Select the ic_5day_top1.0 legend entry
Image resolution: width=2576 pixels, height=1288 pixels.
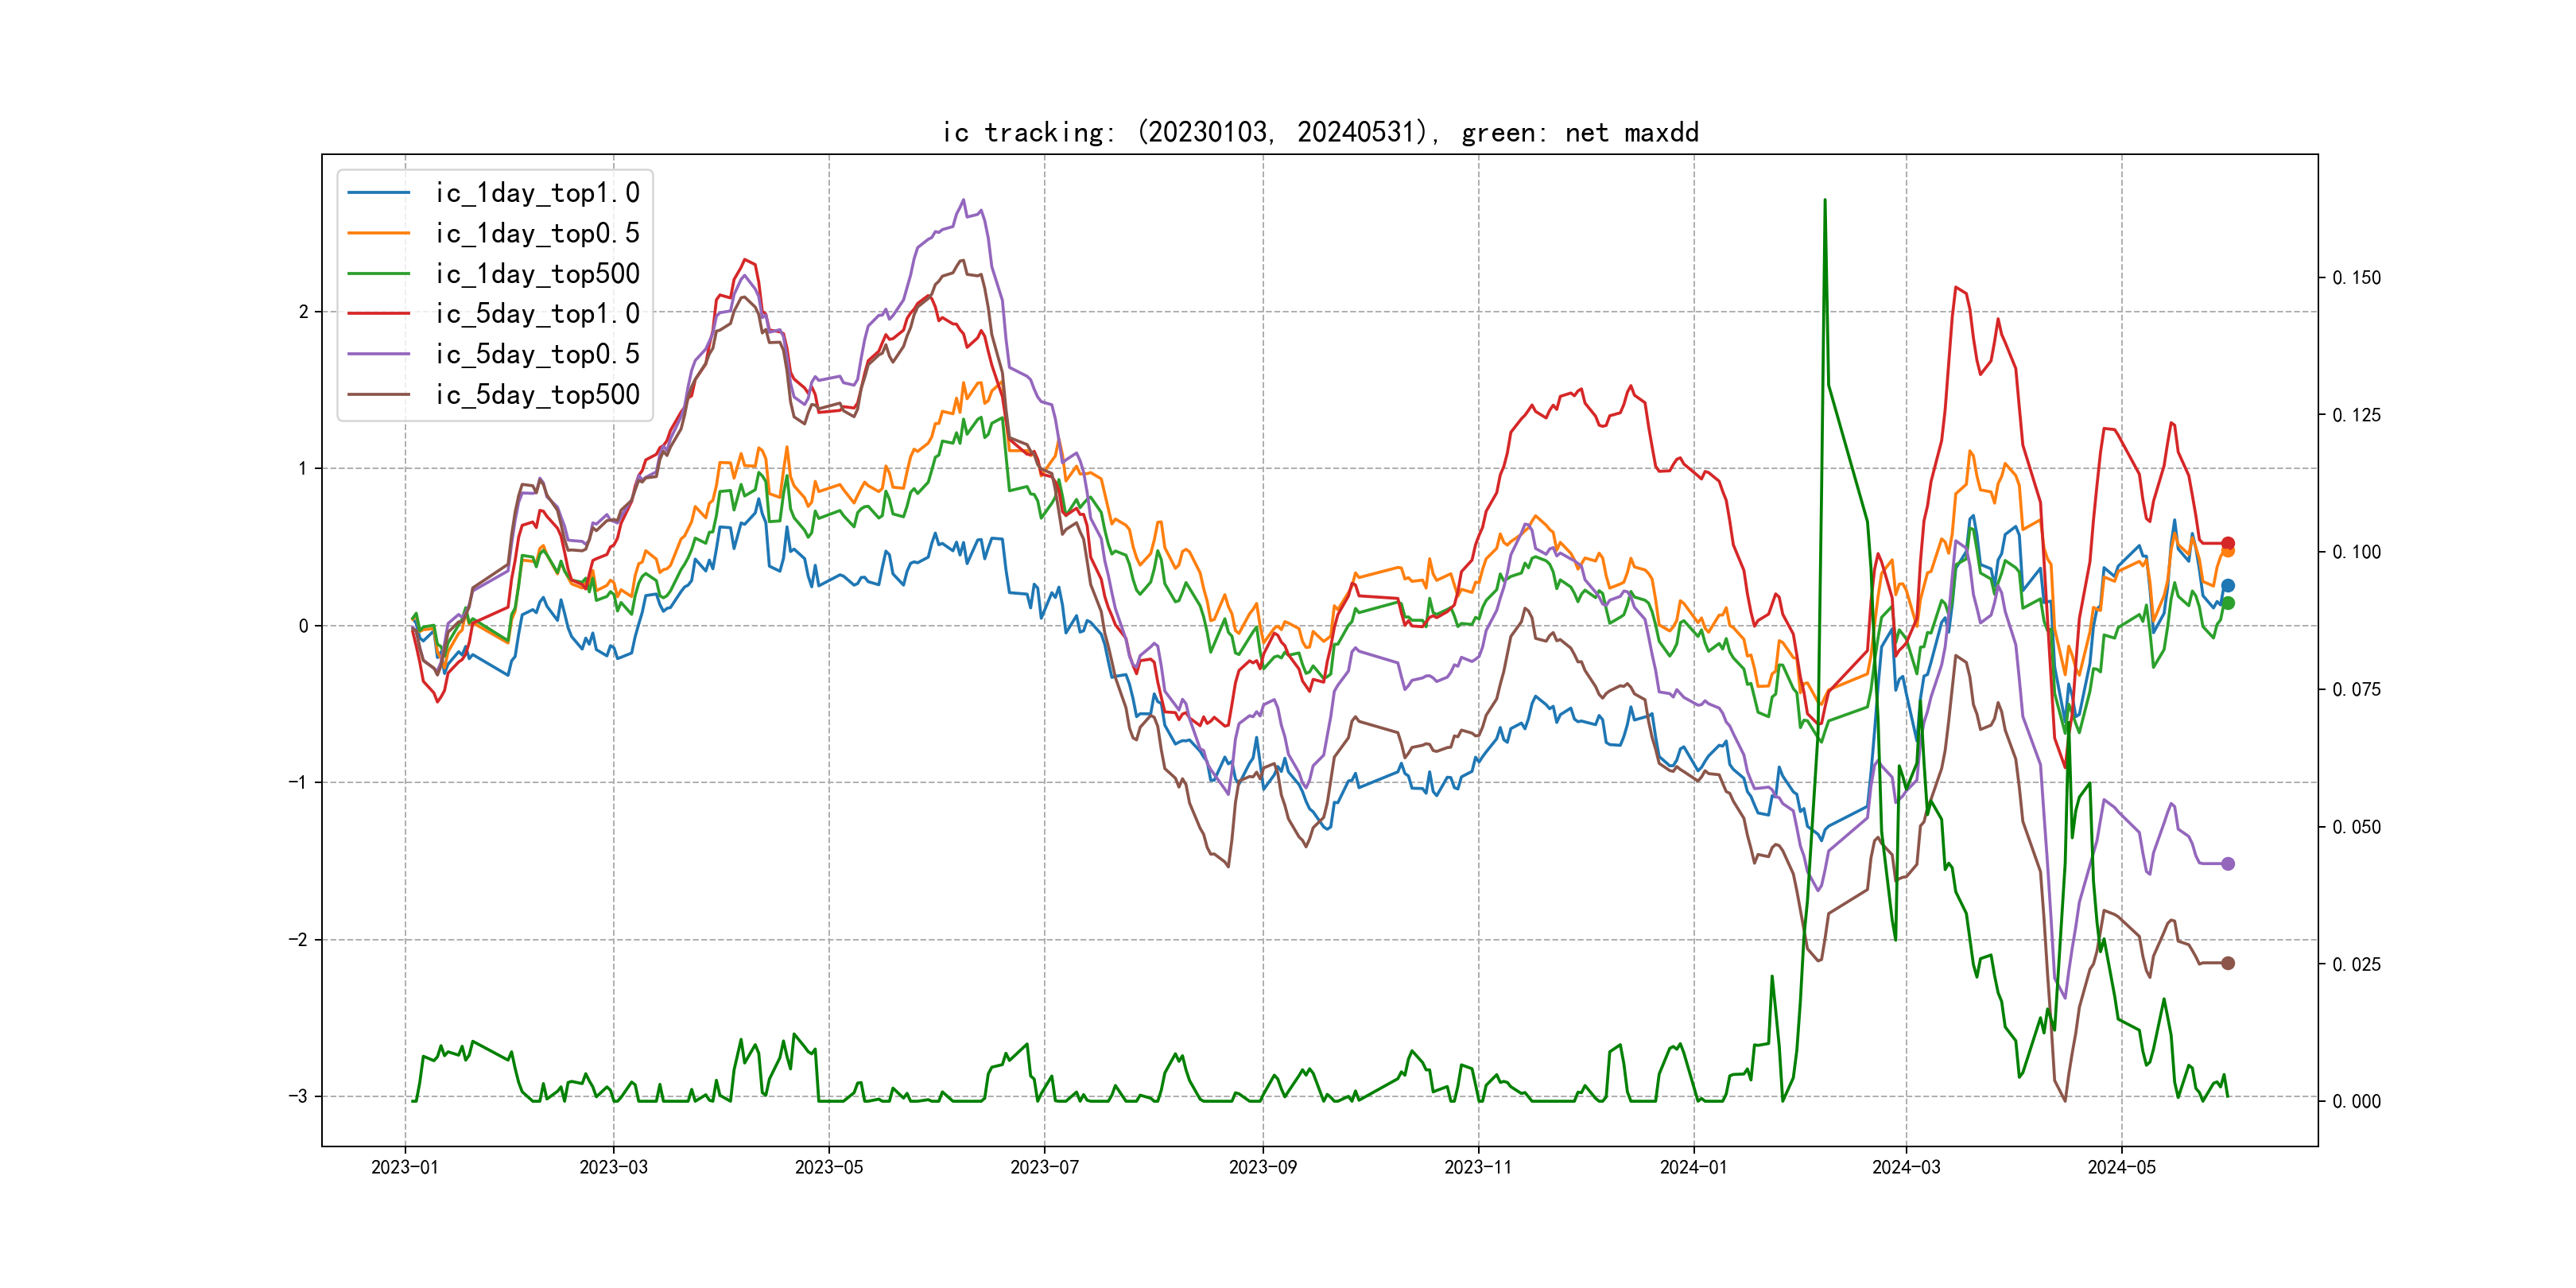536,314
